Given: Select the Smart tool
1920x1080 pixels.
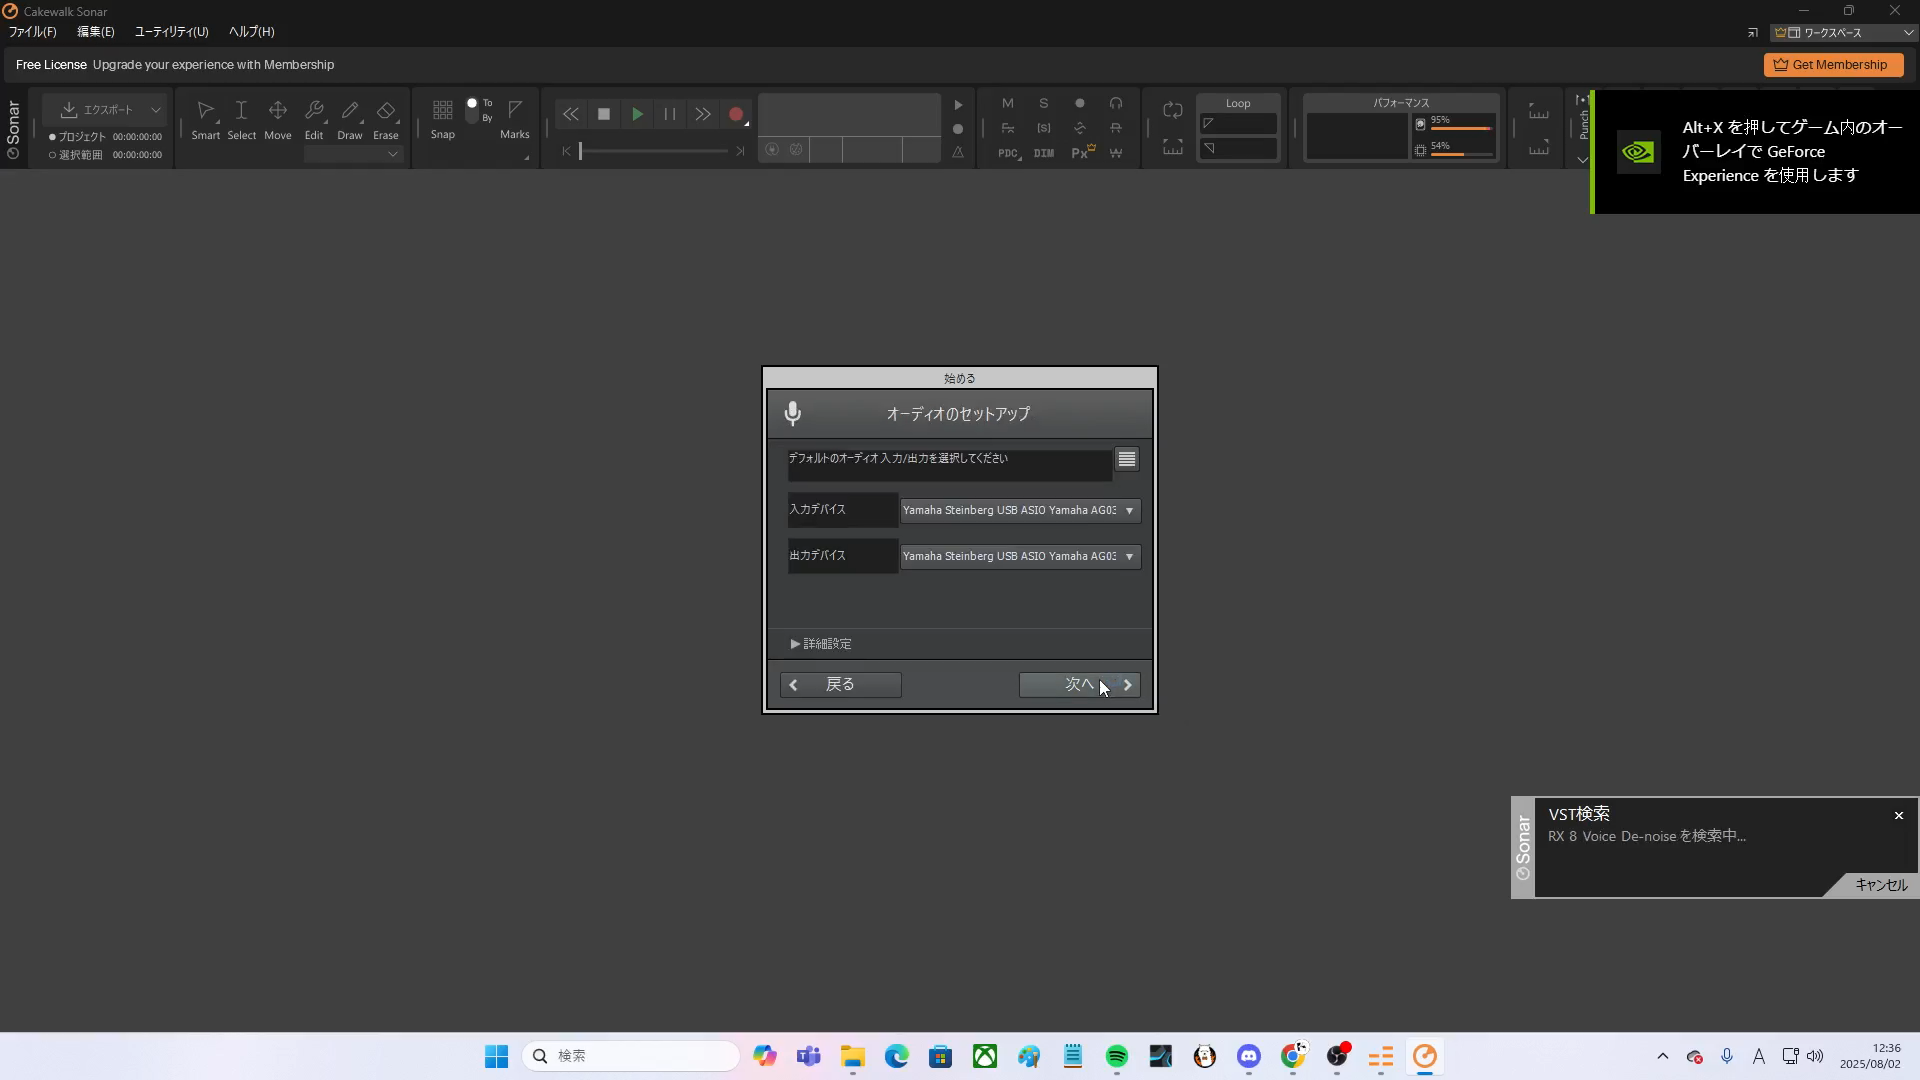Looking at the screenshot, I should tap(206, 119).
